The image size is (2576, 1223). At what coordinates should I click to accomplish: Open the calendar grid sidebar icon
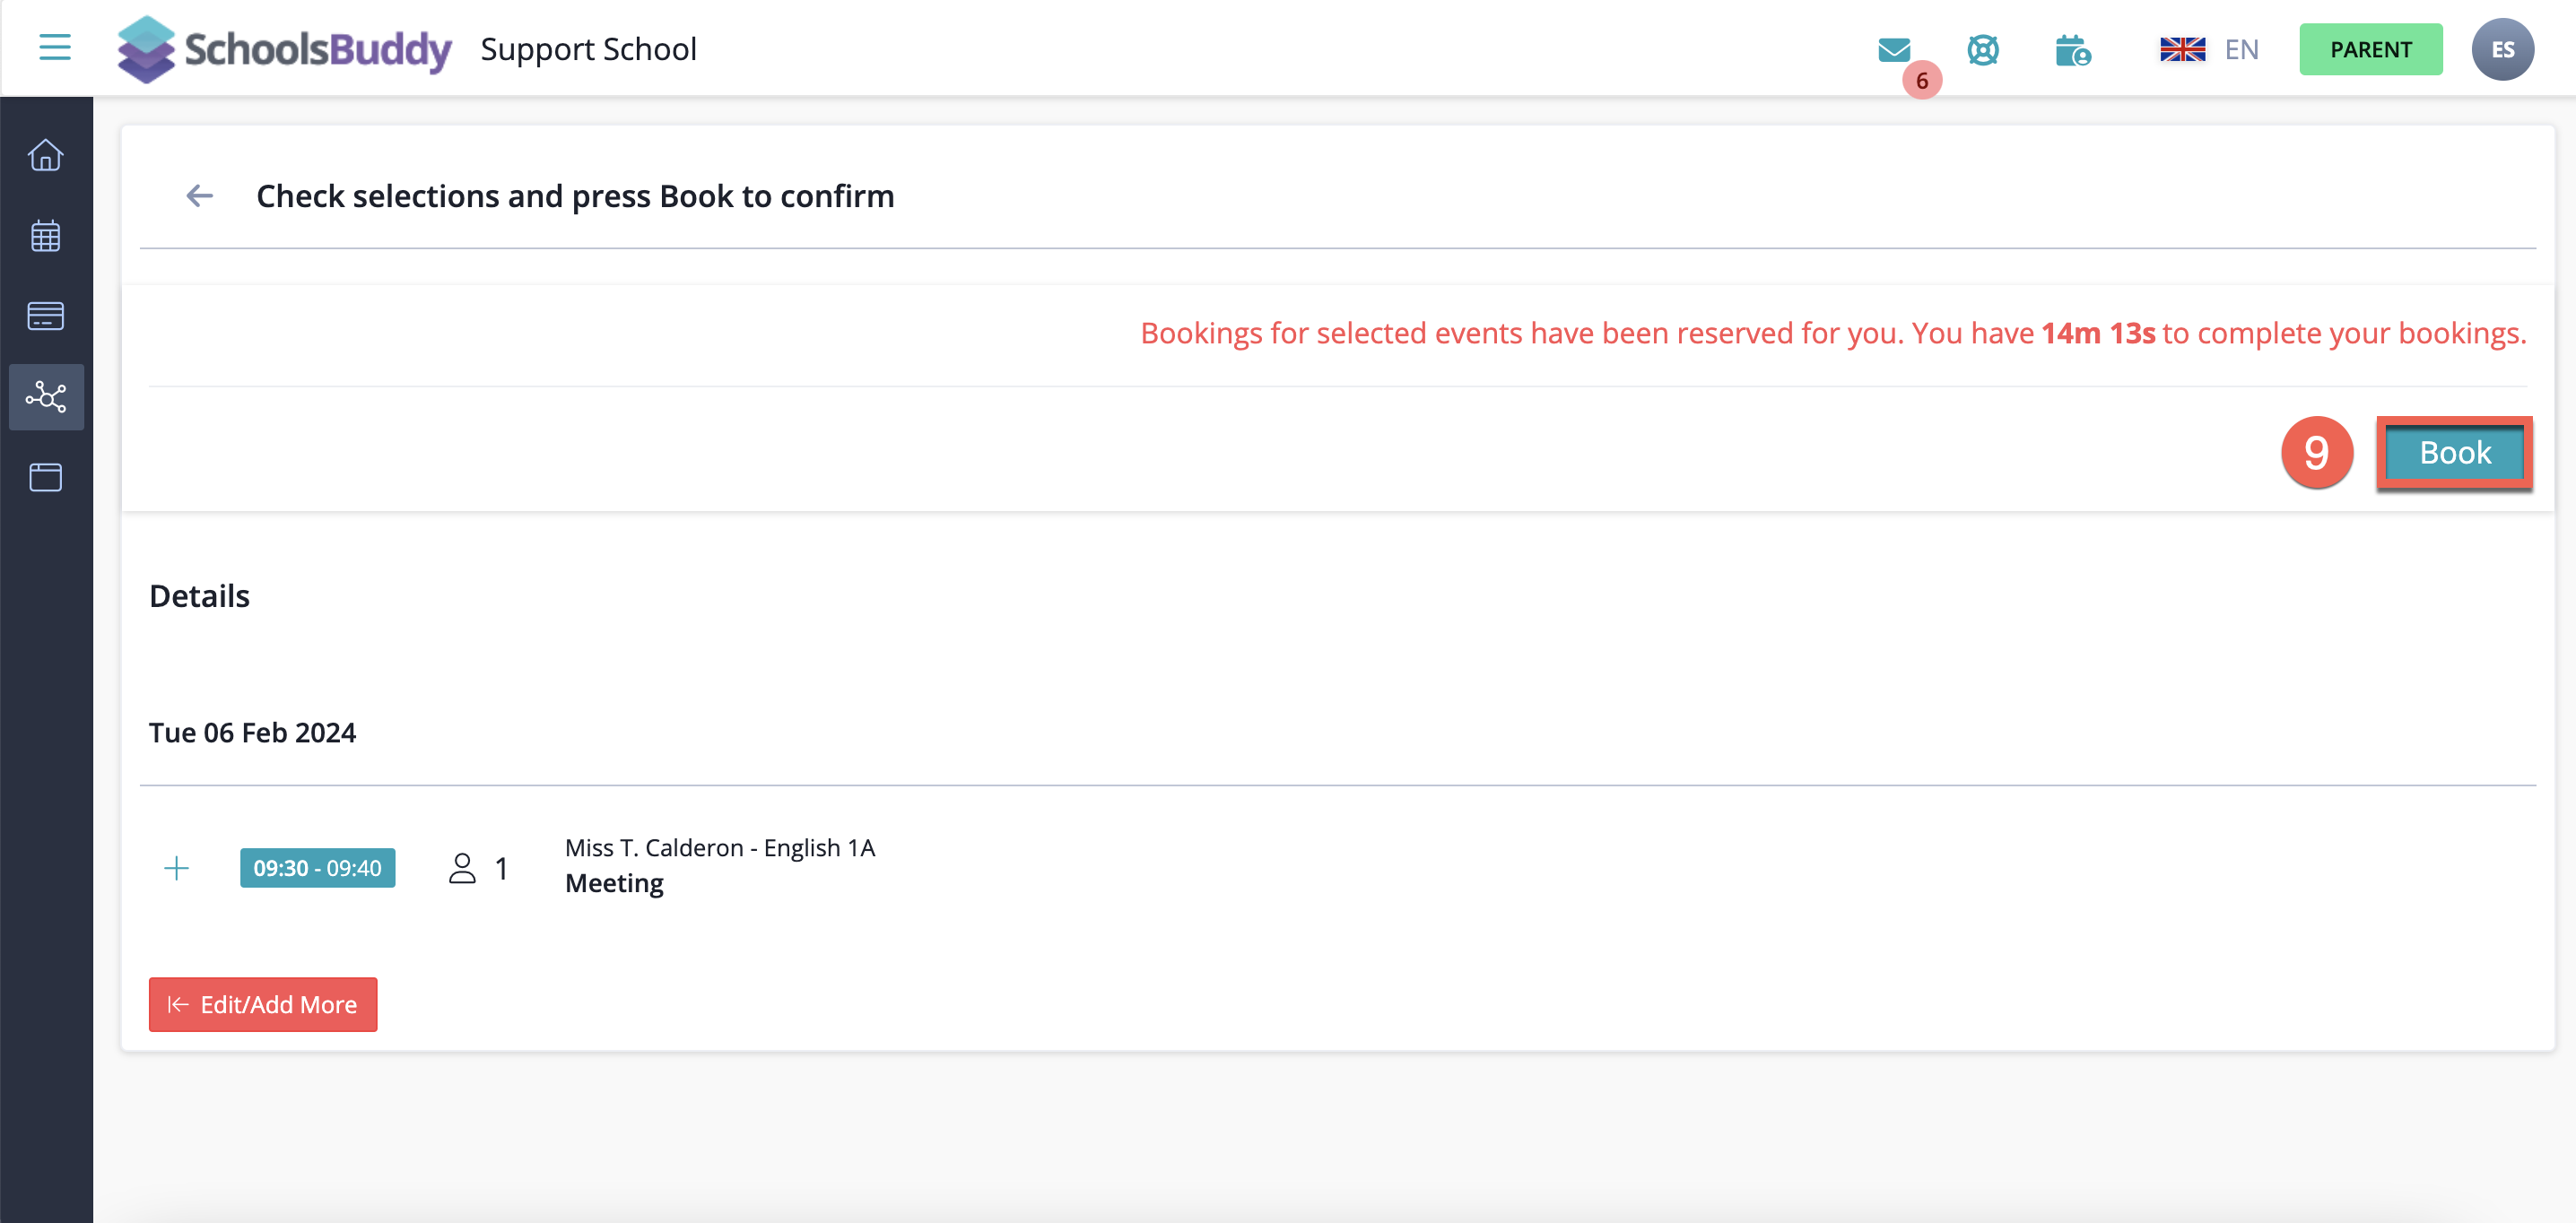click(x=46, y=236)
